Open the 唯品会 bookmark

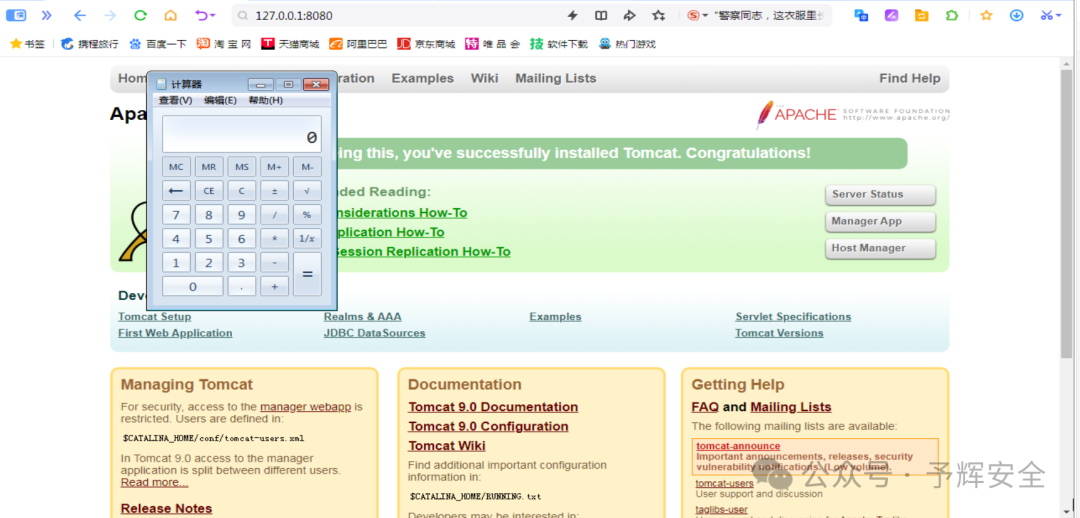(492, 44)
